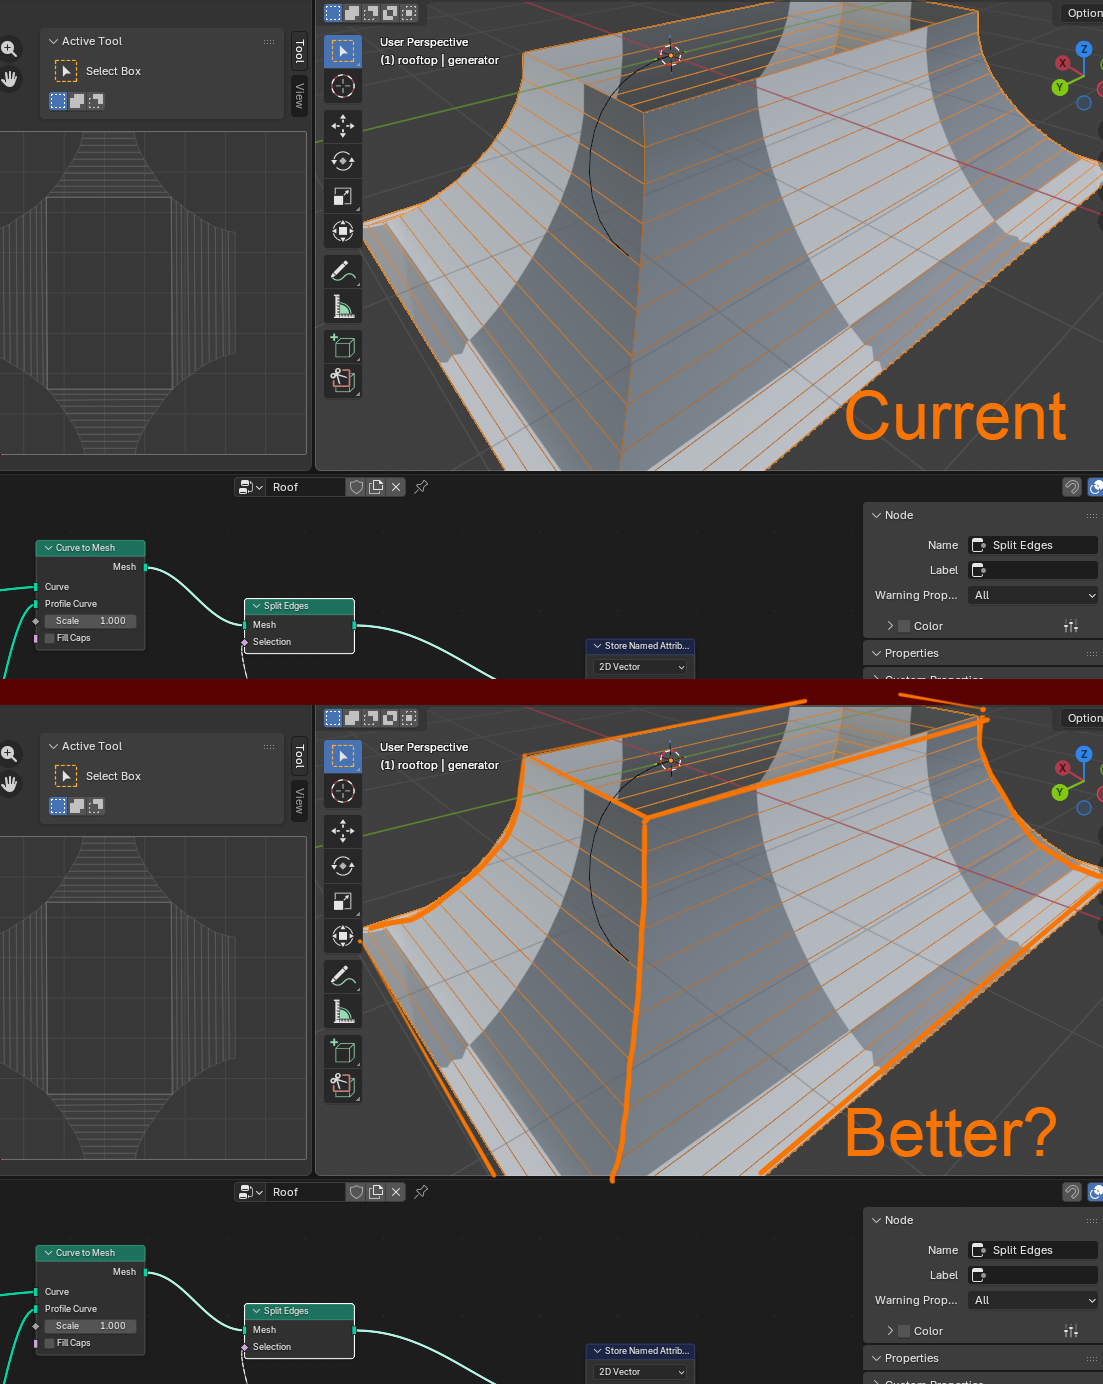Adjust Scale slider on upper Curve to Mesh node

(x=90, y=621)
